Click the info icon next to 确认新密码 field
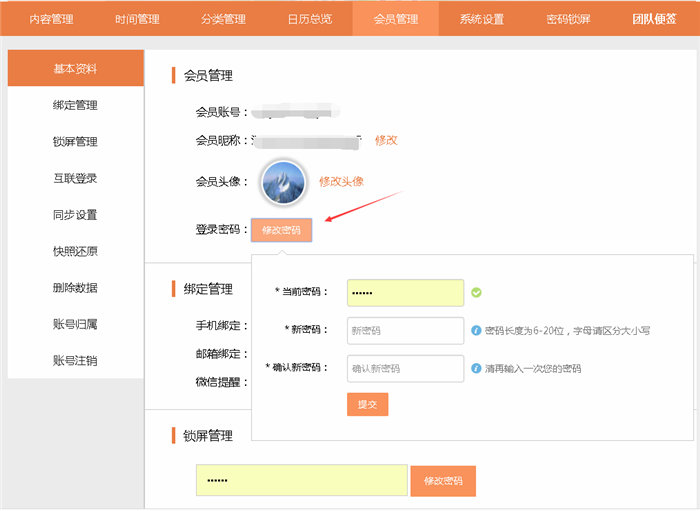700x511 pixels. point(476,368)
